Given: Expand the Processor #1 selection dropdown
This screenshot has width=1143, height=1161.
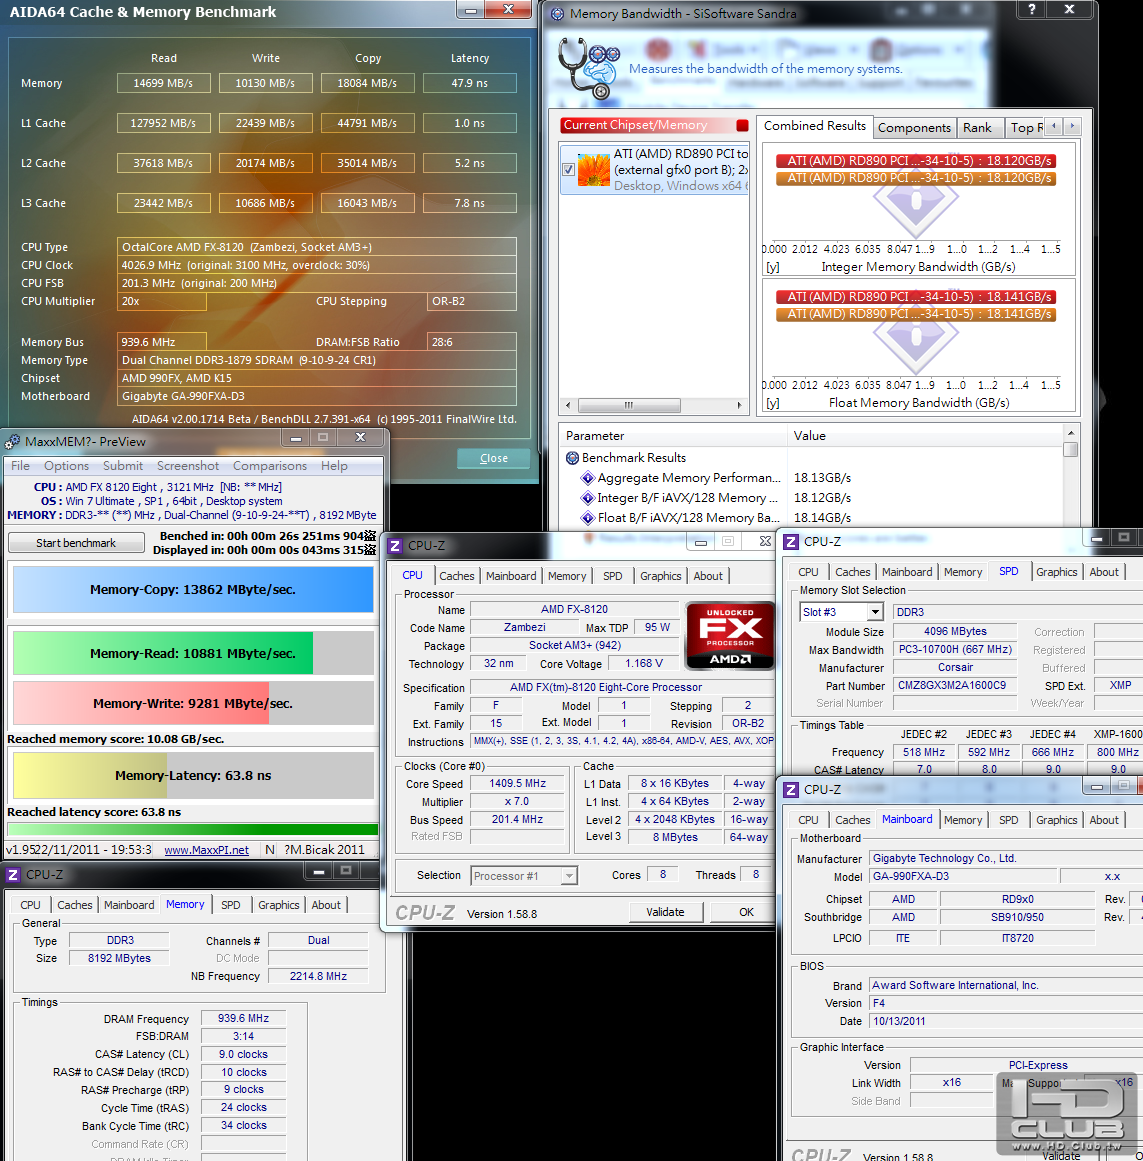Looking at the screenshot, I should coord(569,876).
